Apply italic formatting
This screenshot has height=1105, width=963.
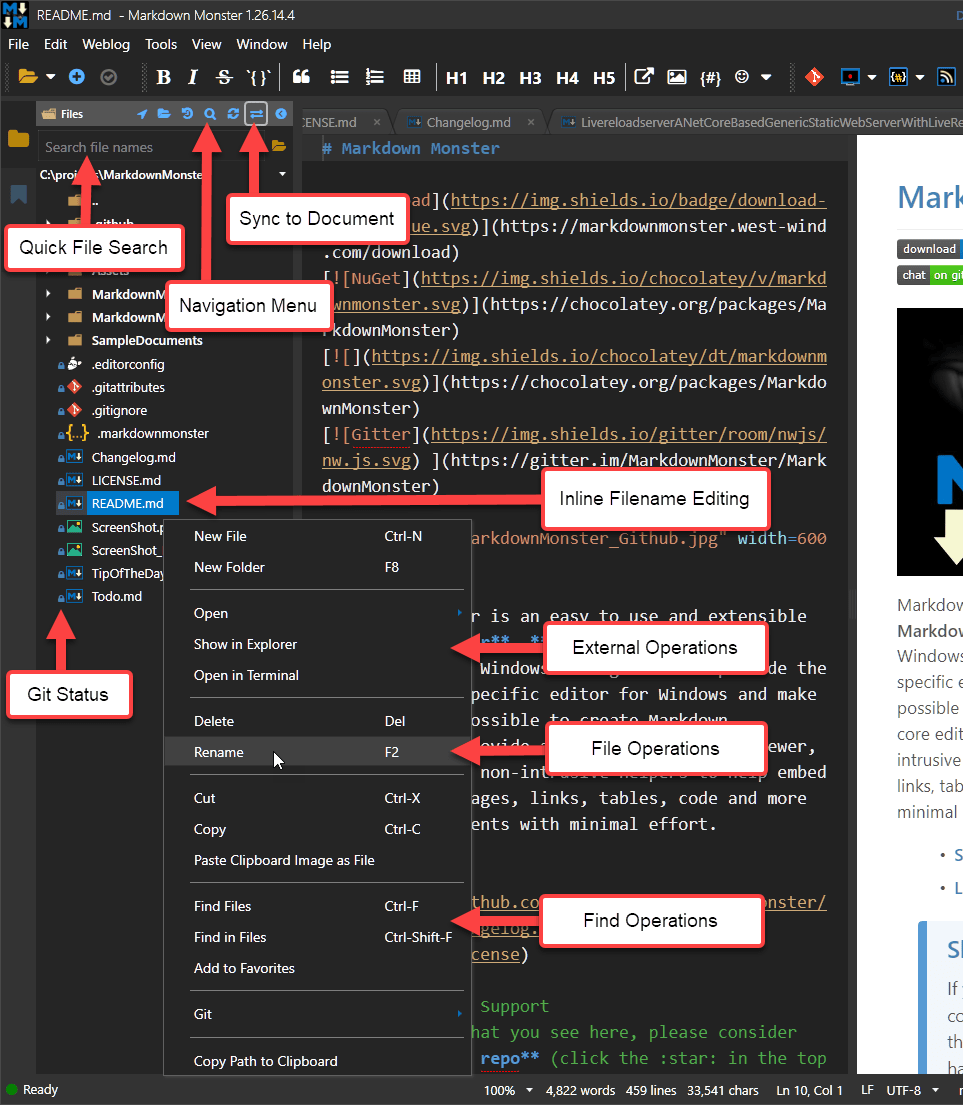(x=193, y=77)
